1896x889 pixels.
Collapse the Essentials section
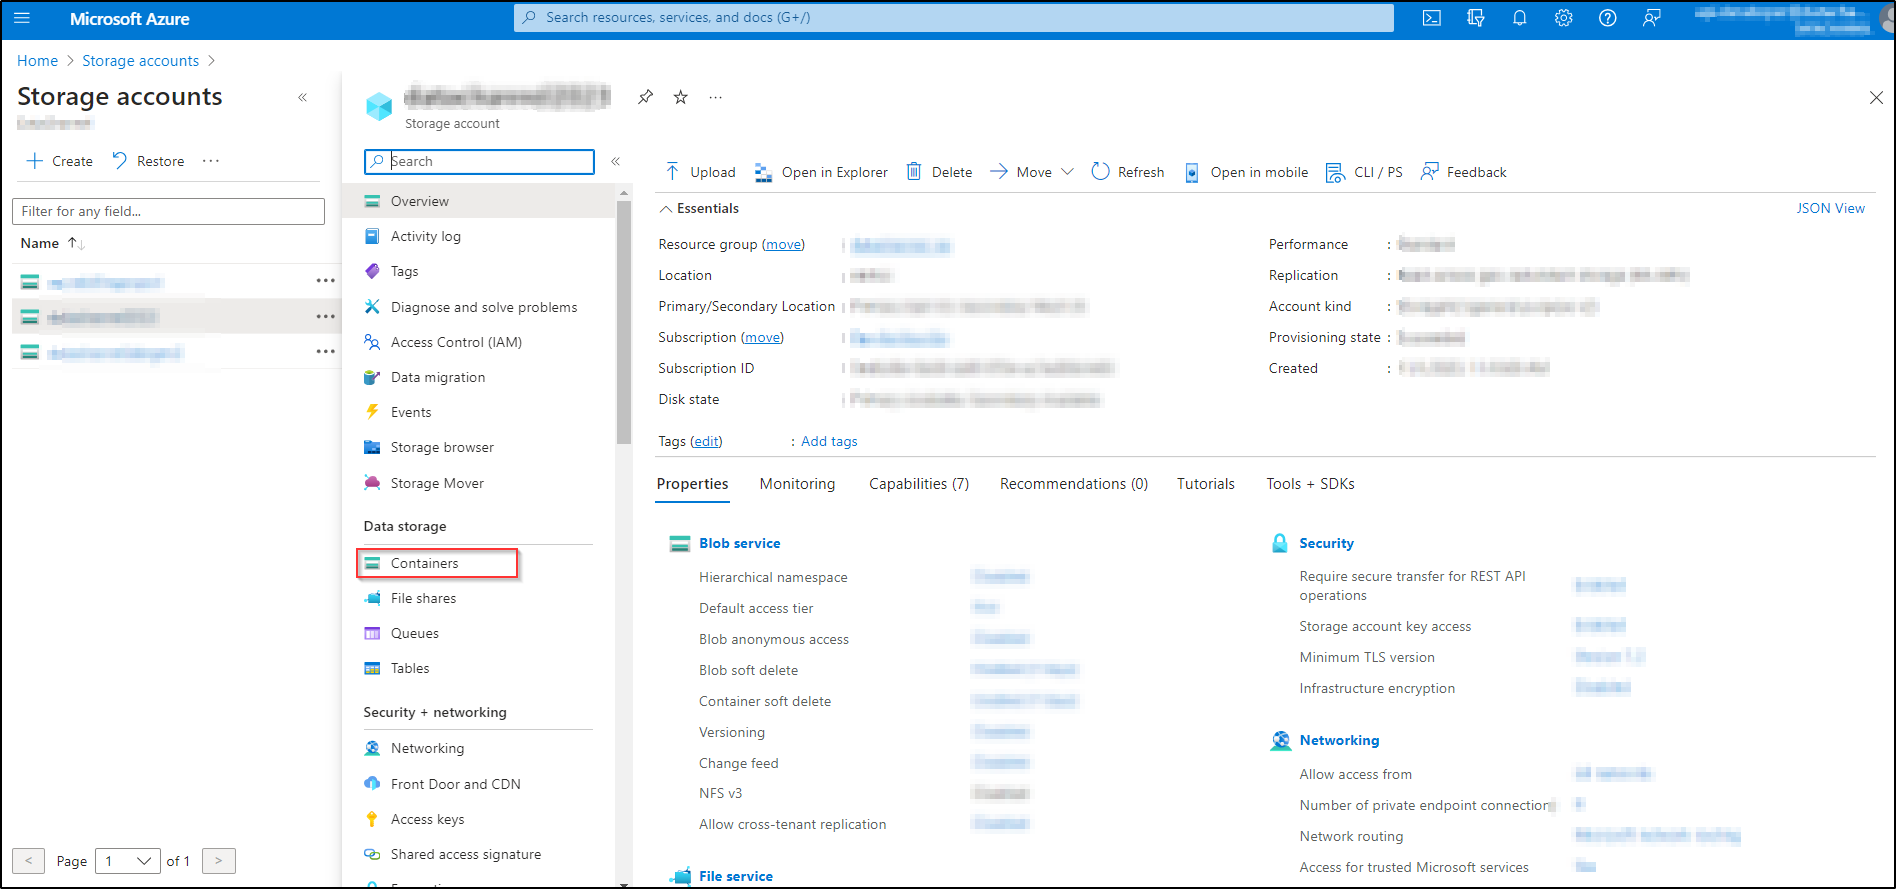[698, 208]
